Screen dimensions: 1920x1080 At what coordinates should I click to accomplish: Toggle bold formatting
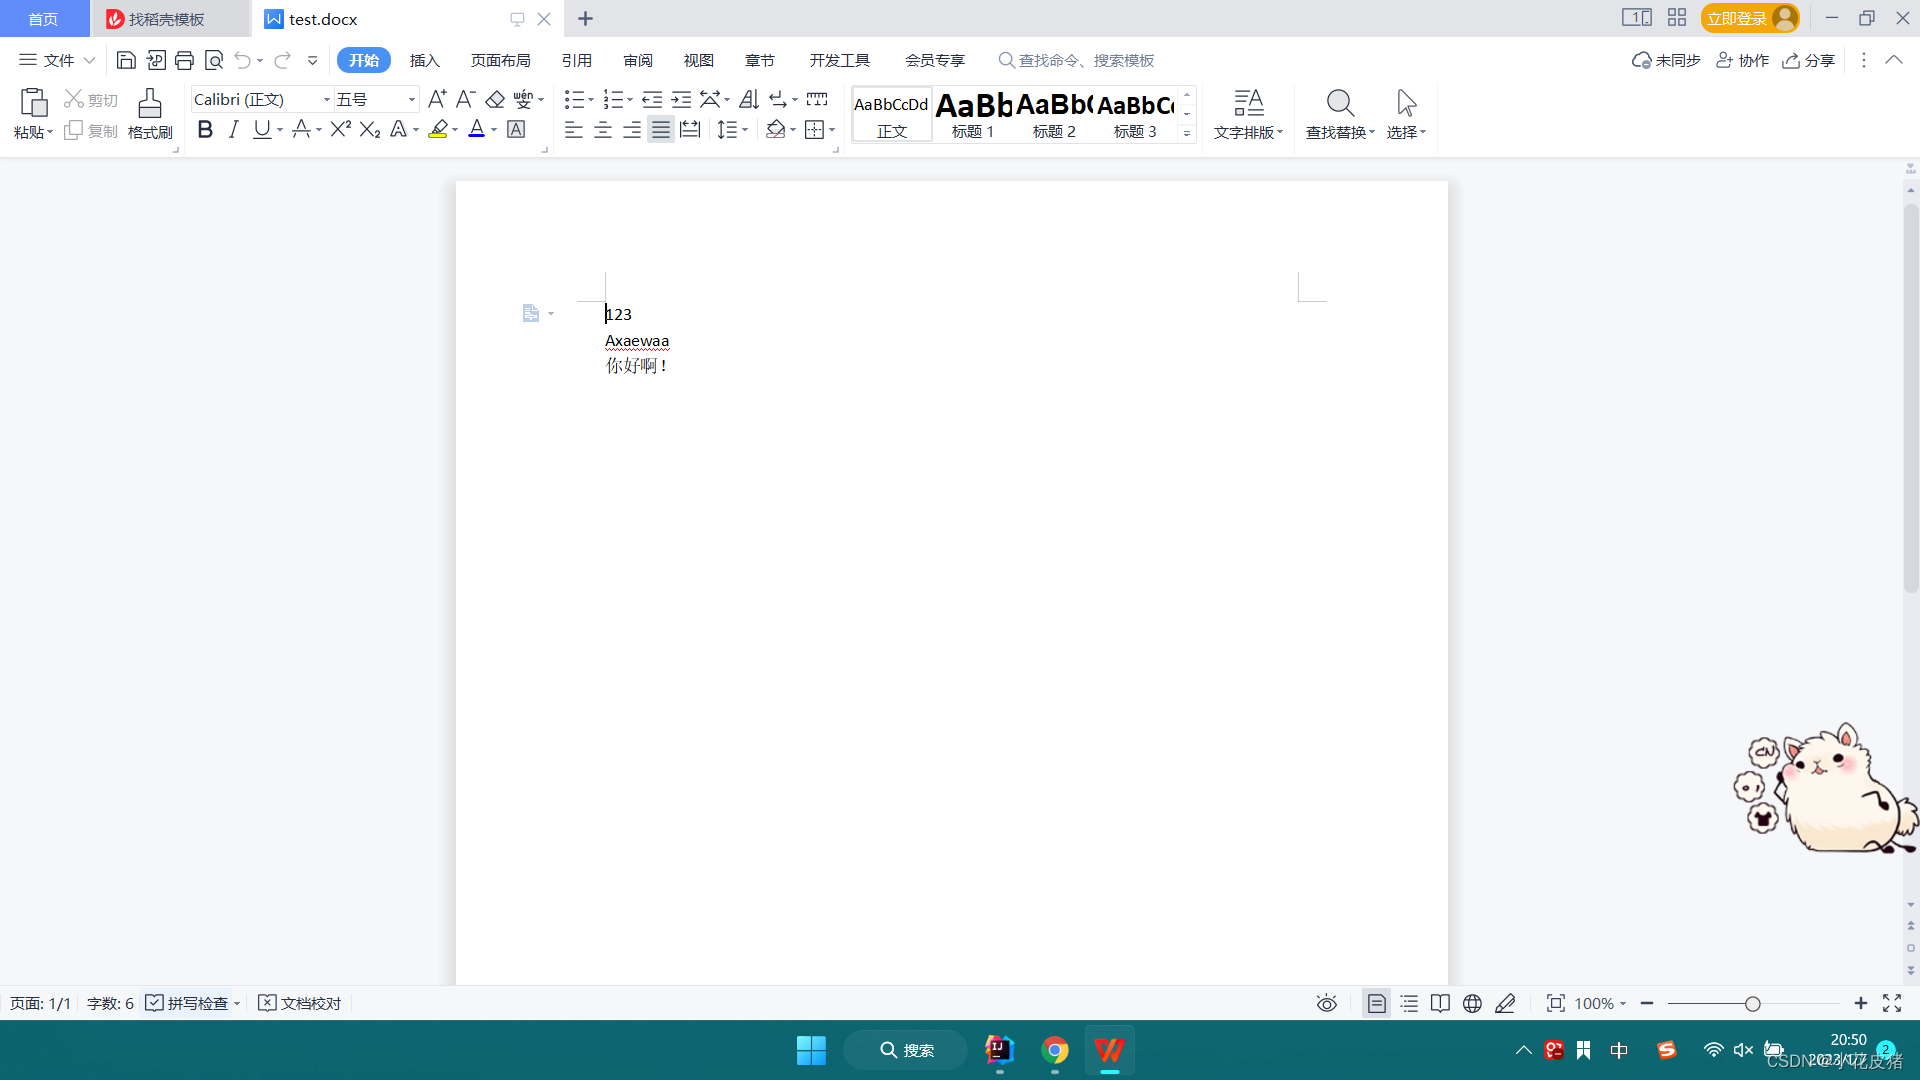pyautogui.click(x=205, y=129)
